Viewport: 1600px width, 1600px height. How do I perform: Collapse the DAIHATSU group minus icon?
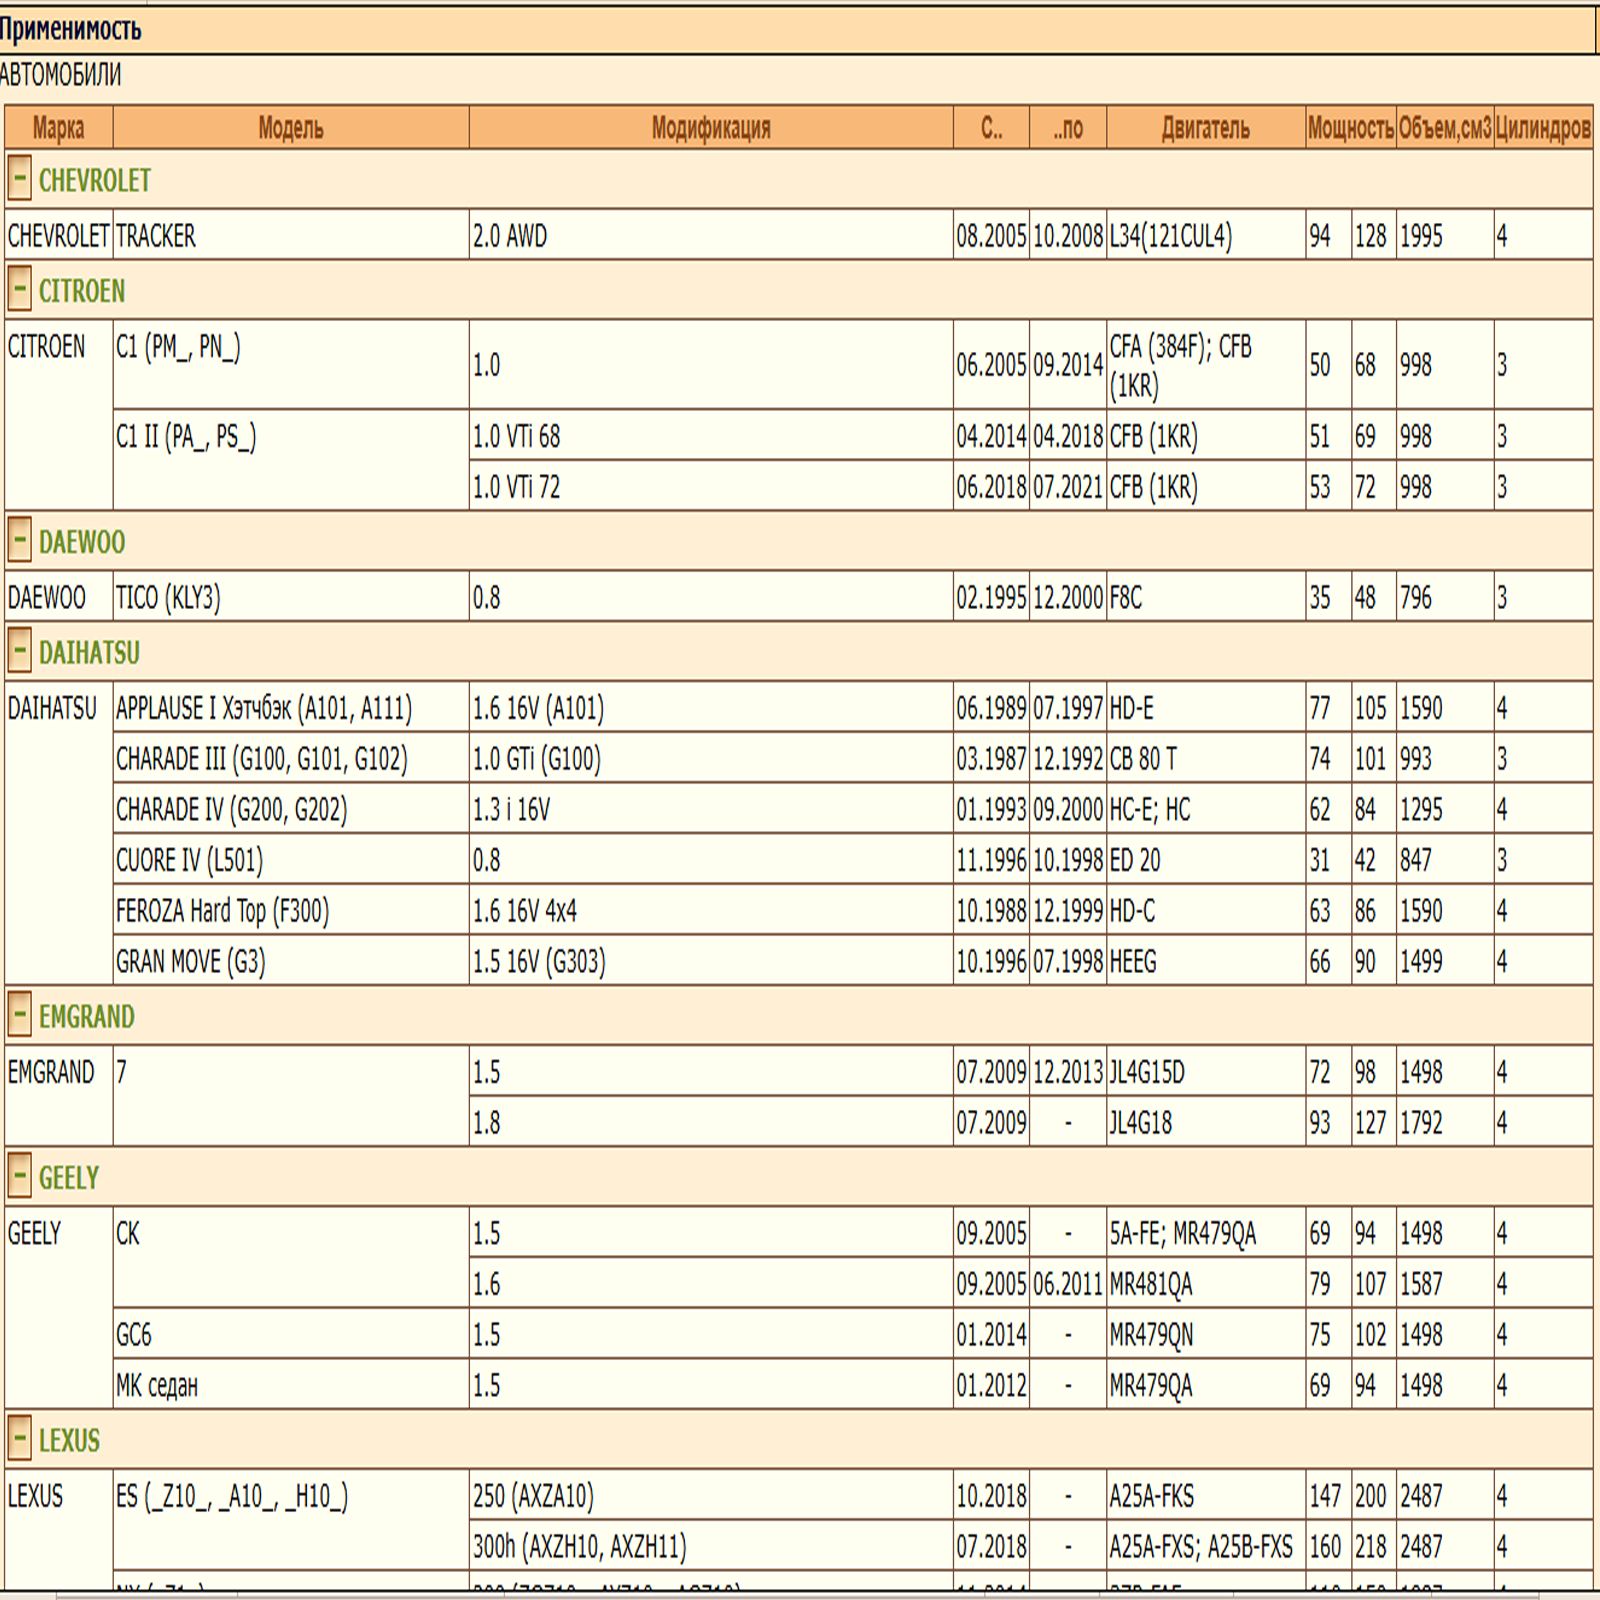tap(19, 652)
